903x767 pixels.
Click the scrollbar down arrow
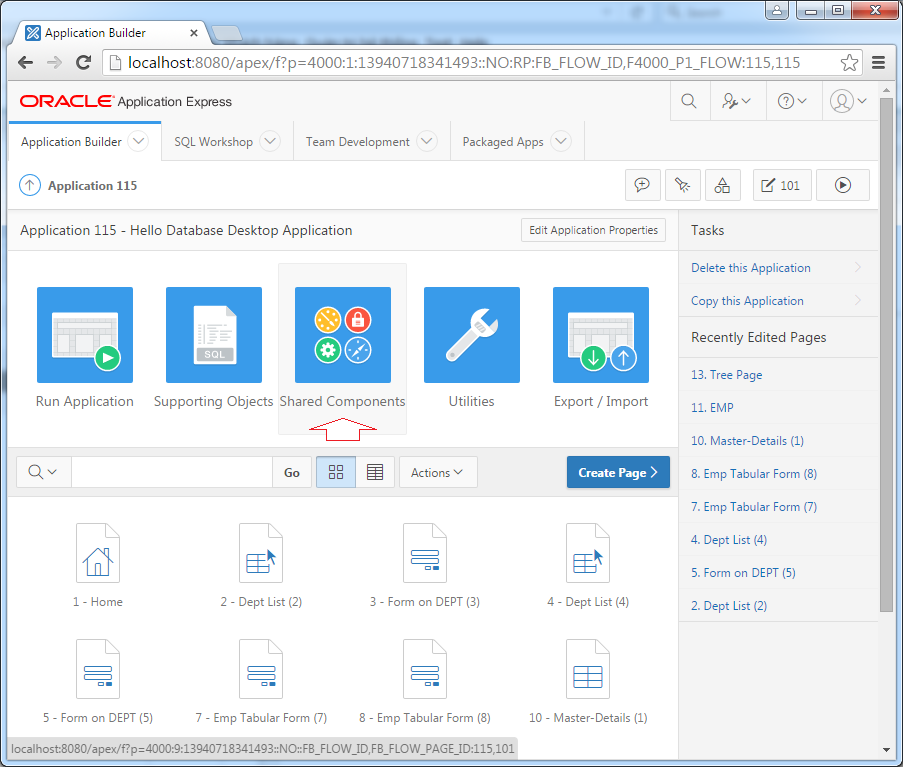click(x=886, y=750)
